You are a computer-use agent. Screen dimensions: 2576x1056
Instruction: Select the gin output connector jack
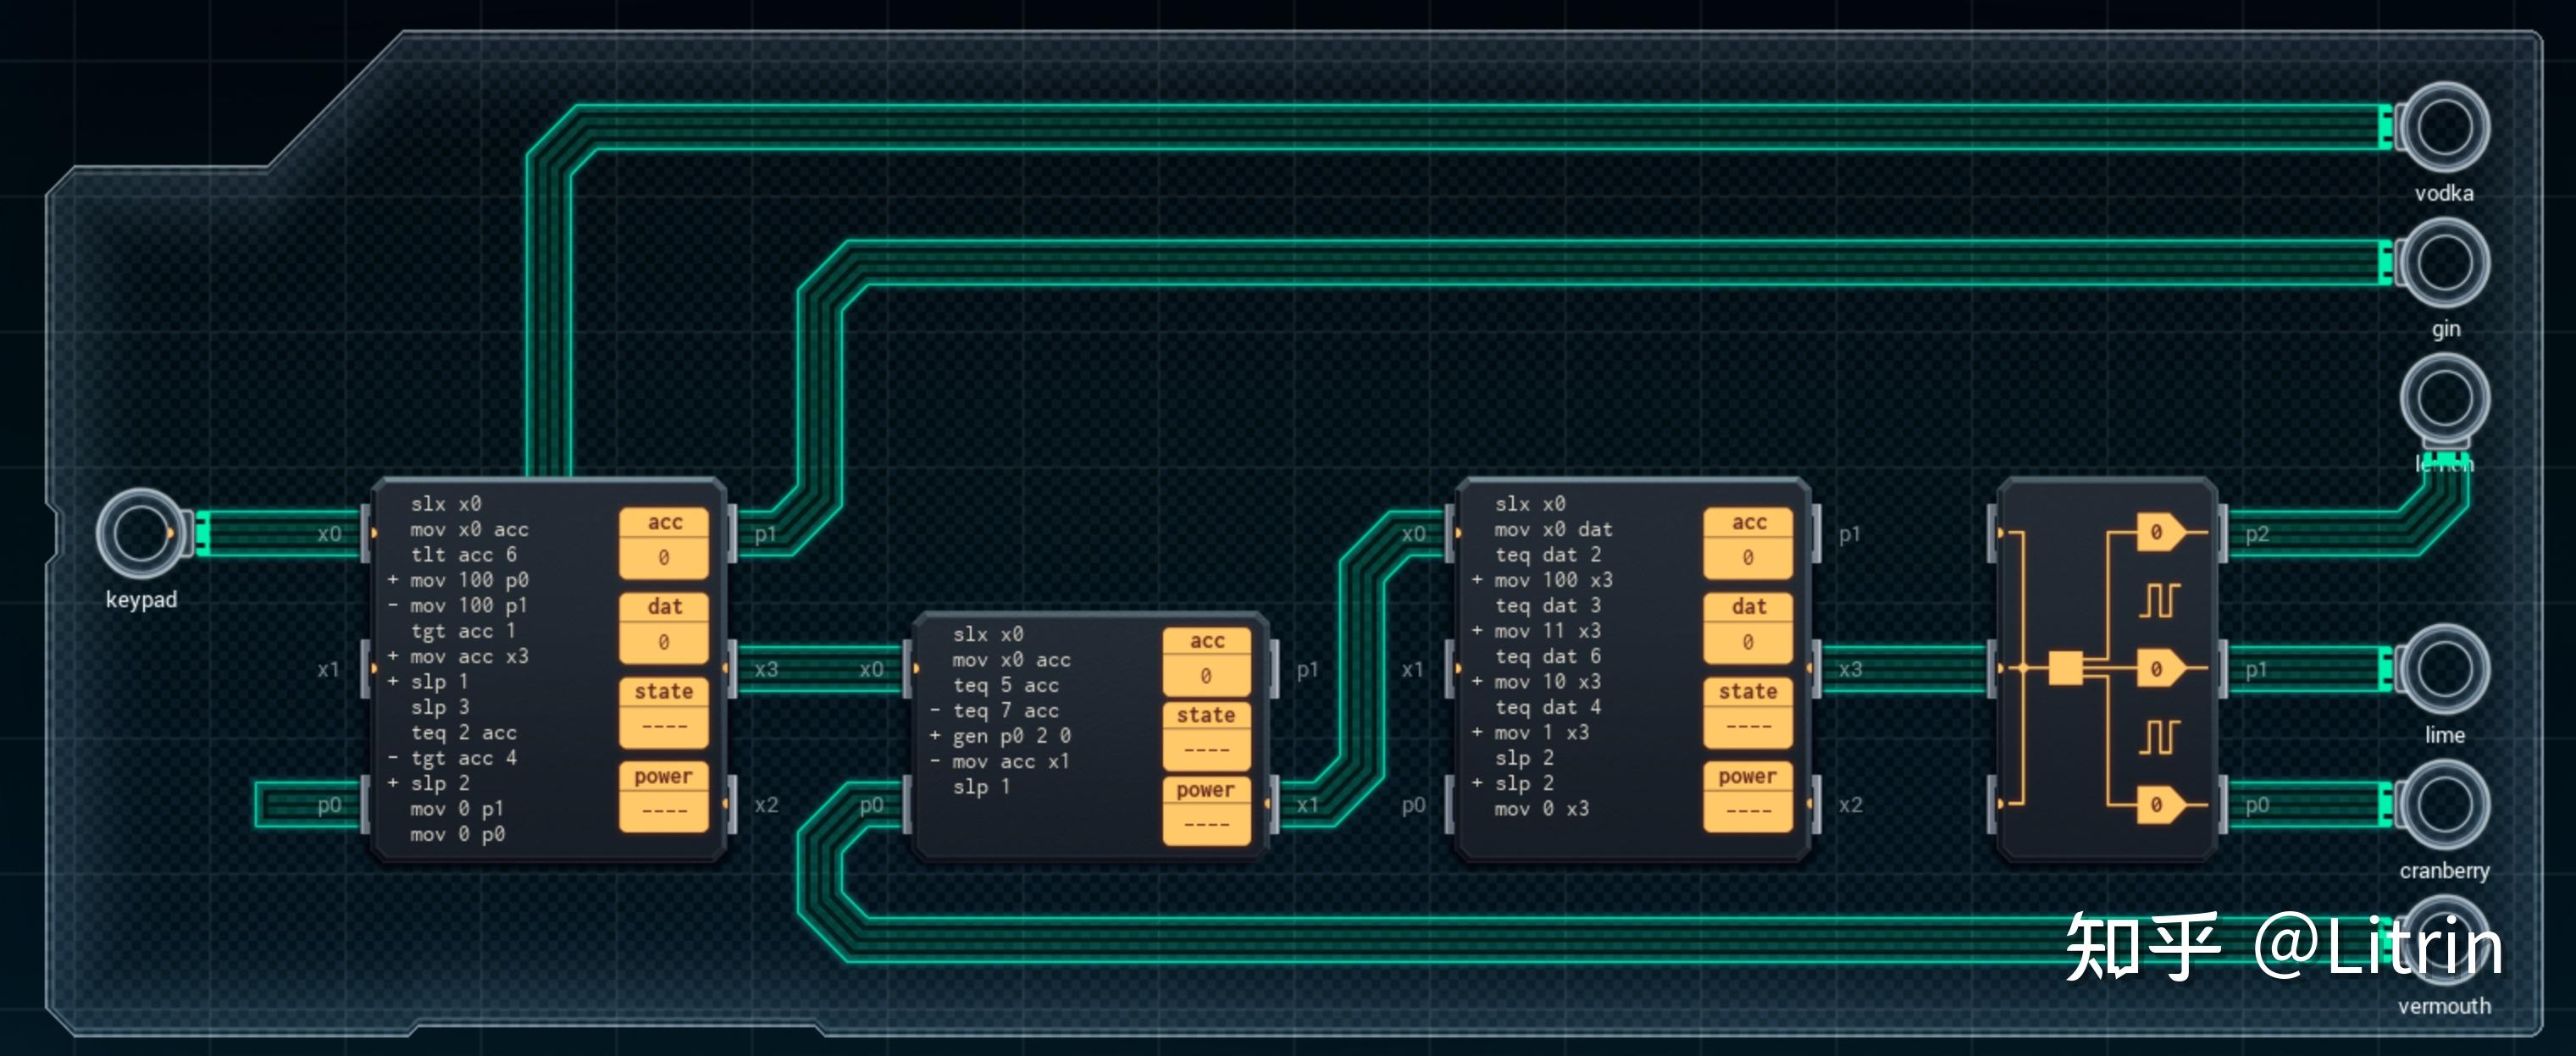pyautogui.click(x=2443, y=262)
